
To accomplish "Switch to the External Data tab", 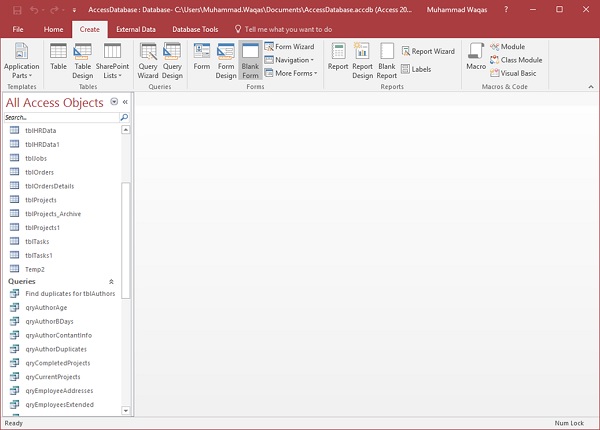I will 135,30.
